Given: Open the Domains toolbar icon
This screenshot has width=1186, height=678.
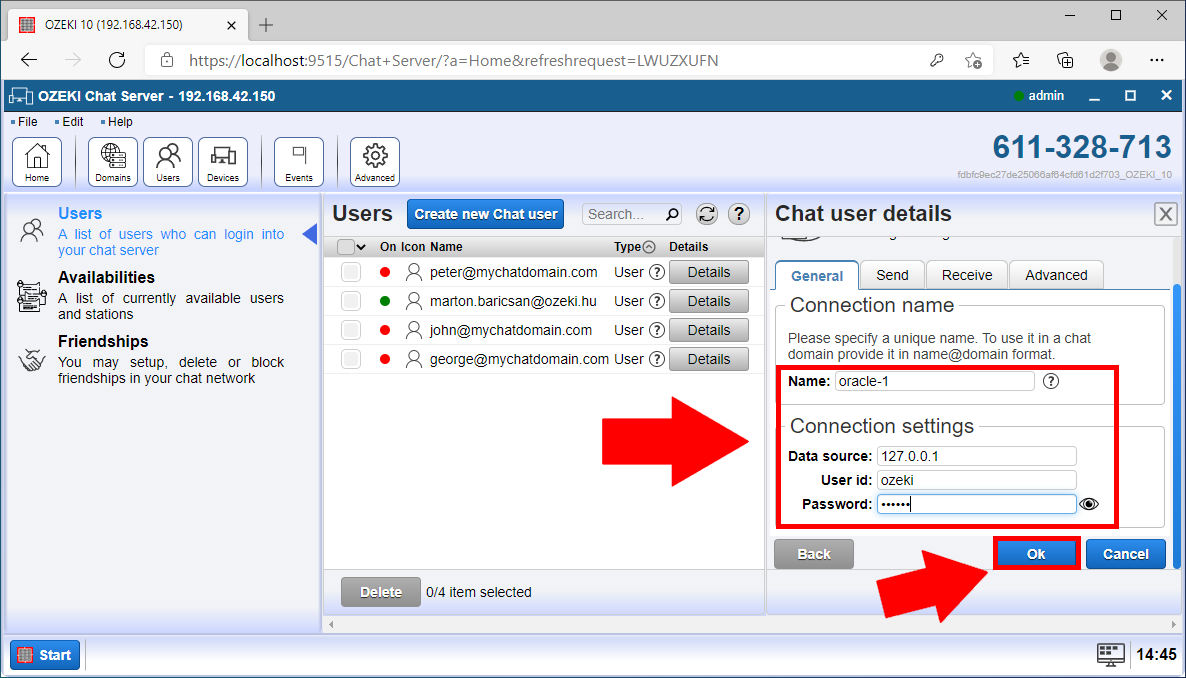Looking at the screenshot, I should (112, 161).
